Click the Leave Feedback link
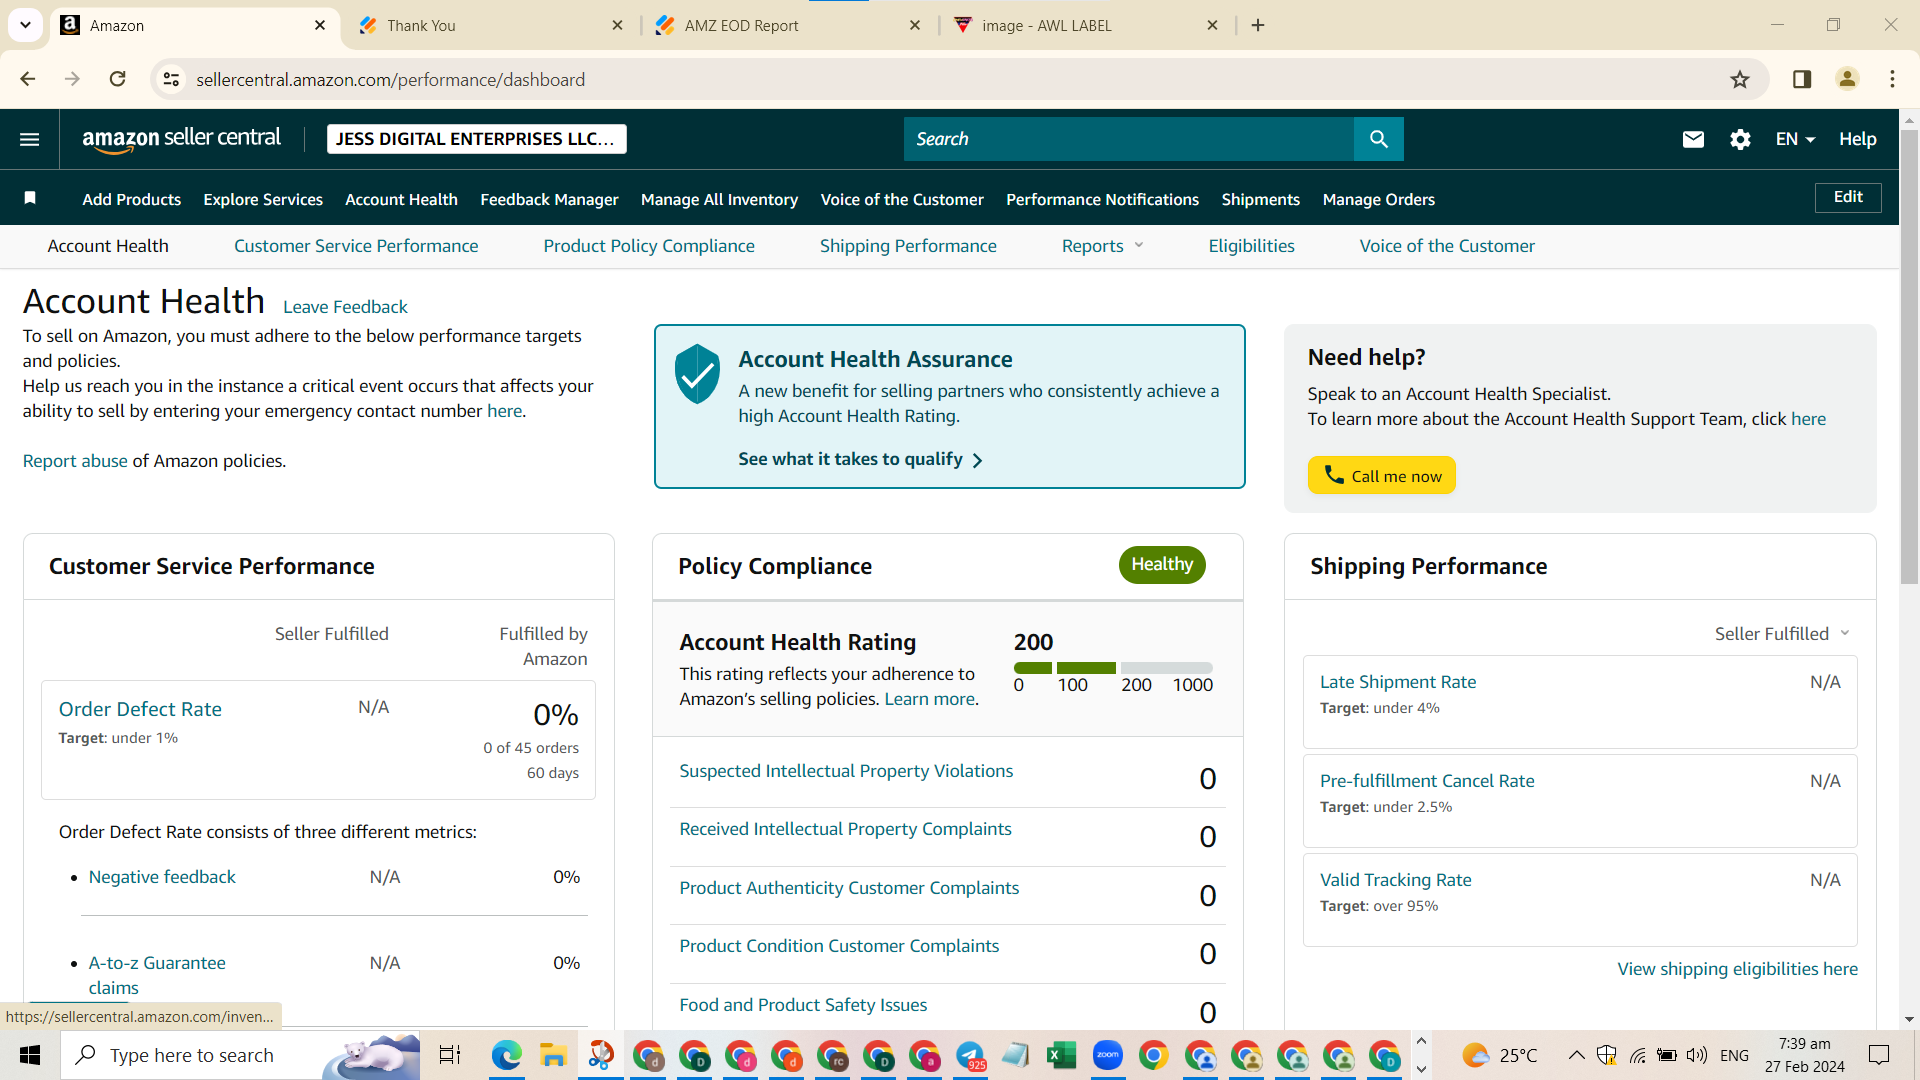The image size is (1920, 1080). (x=345, y=307)
